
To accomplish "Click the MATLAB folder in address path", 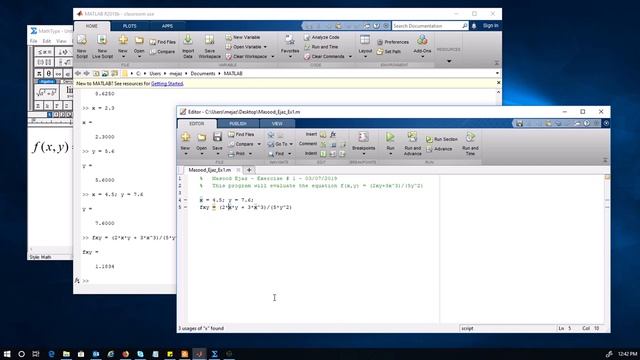I will click(x=233, y=73).
